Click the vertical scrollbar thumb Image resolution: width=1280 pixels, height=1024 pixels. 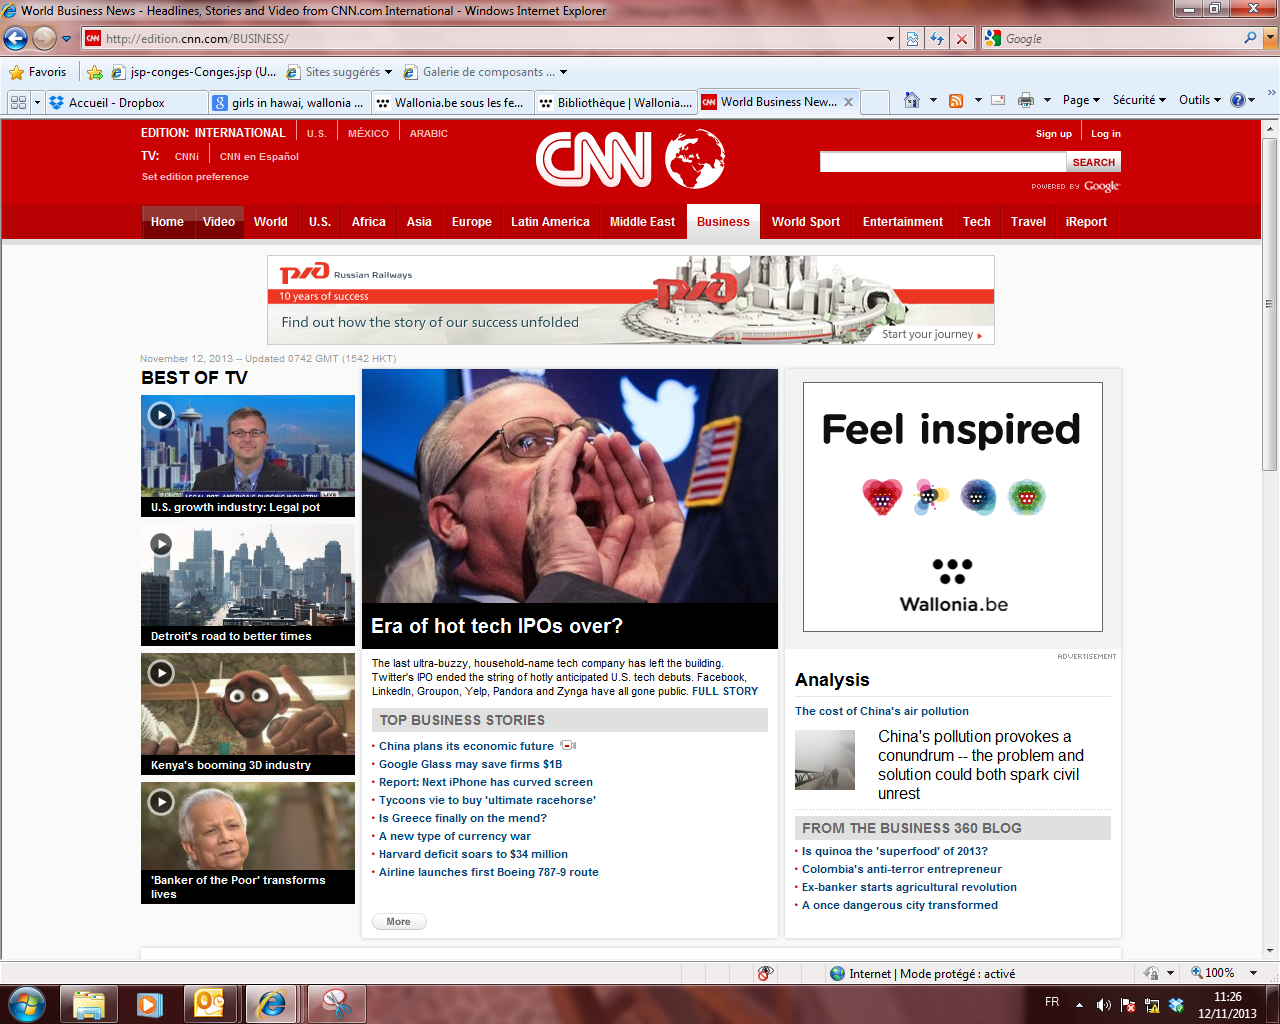[x=1270, y=303]
